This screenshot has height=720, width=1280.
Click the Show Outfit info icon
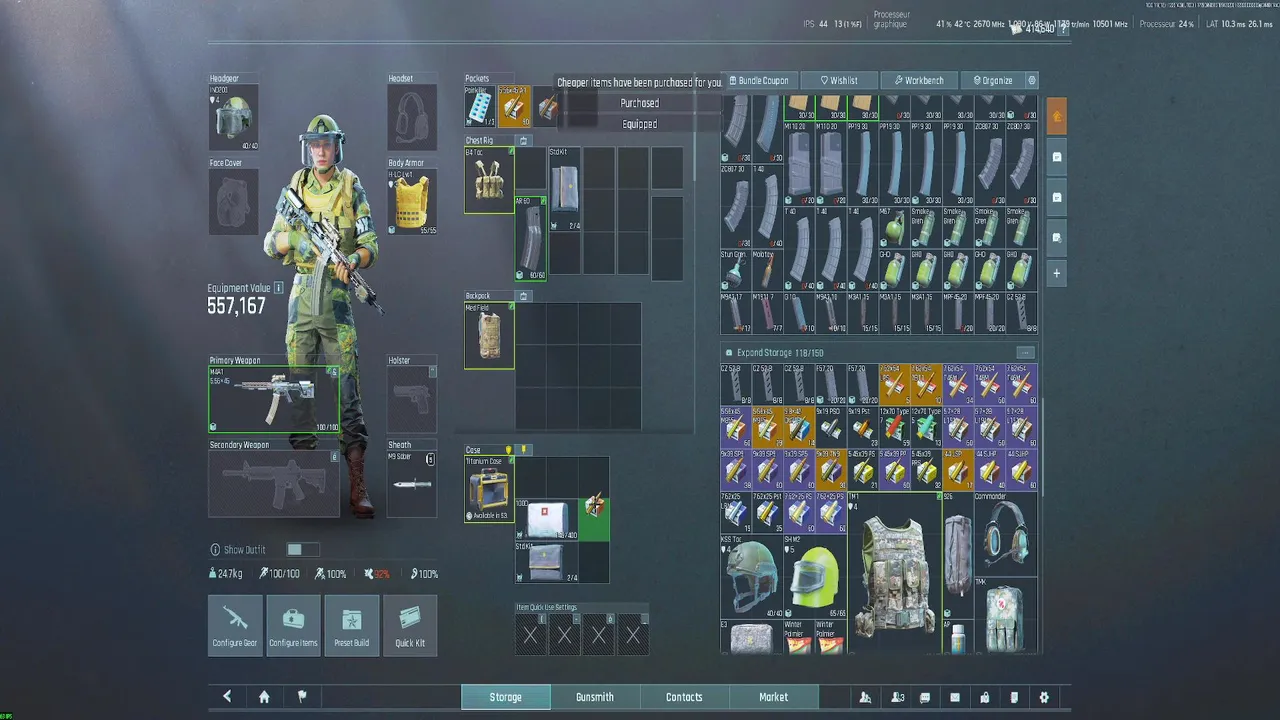(215, 550)
